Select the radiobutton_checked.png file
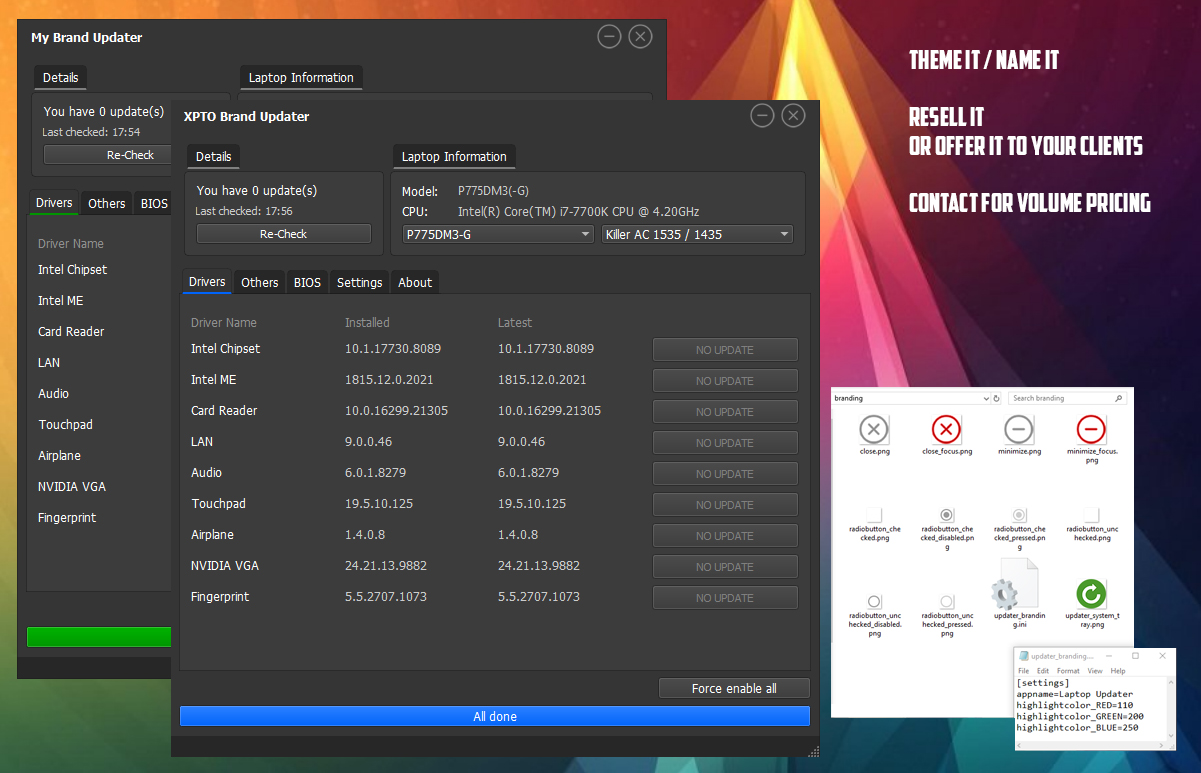 874,513
